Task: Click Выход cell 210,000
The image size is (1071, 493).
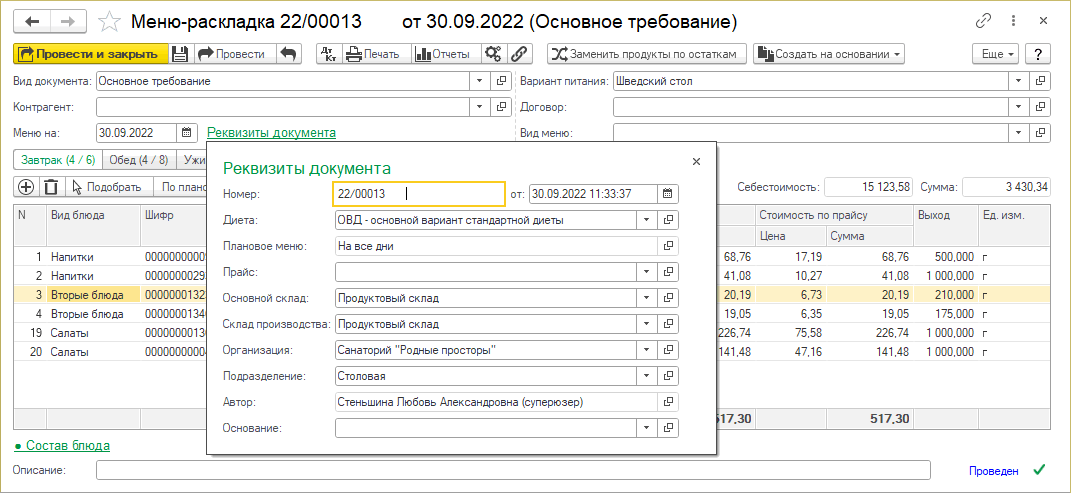Action: 945,295
